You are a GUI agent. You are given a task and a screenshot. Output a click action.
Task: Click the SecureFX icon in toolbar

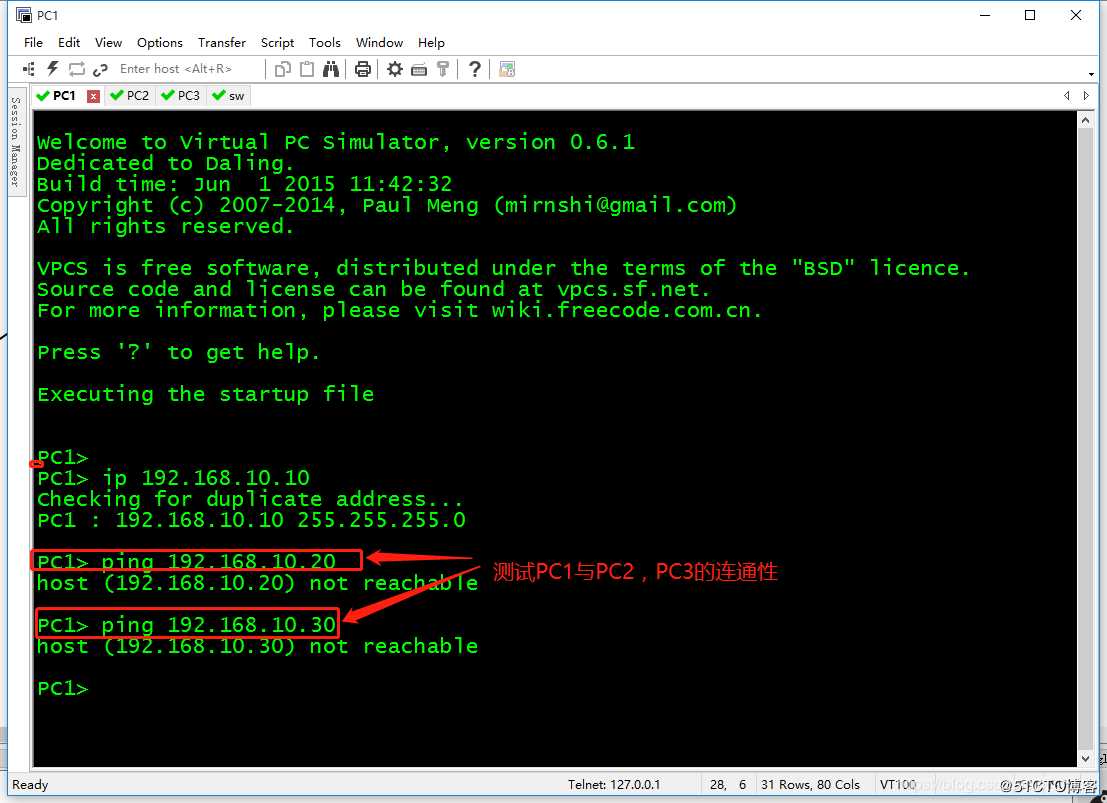507,69
